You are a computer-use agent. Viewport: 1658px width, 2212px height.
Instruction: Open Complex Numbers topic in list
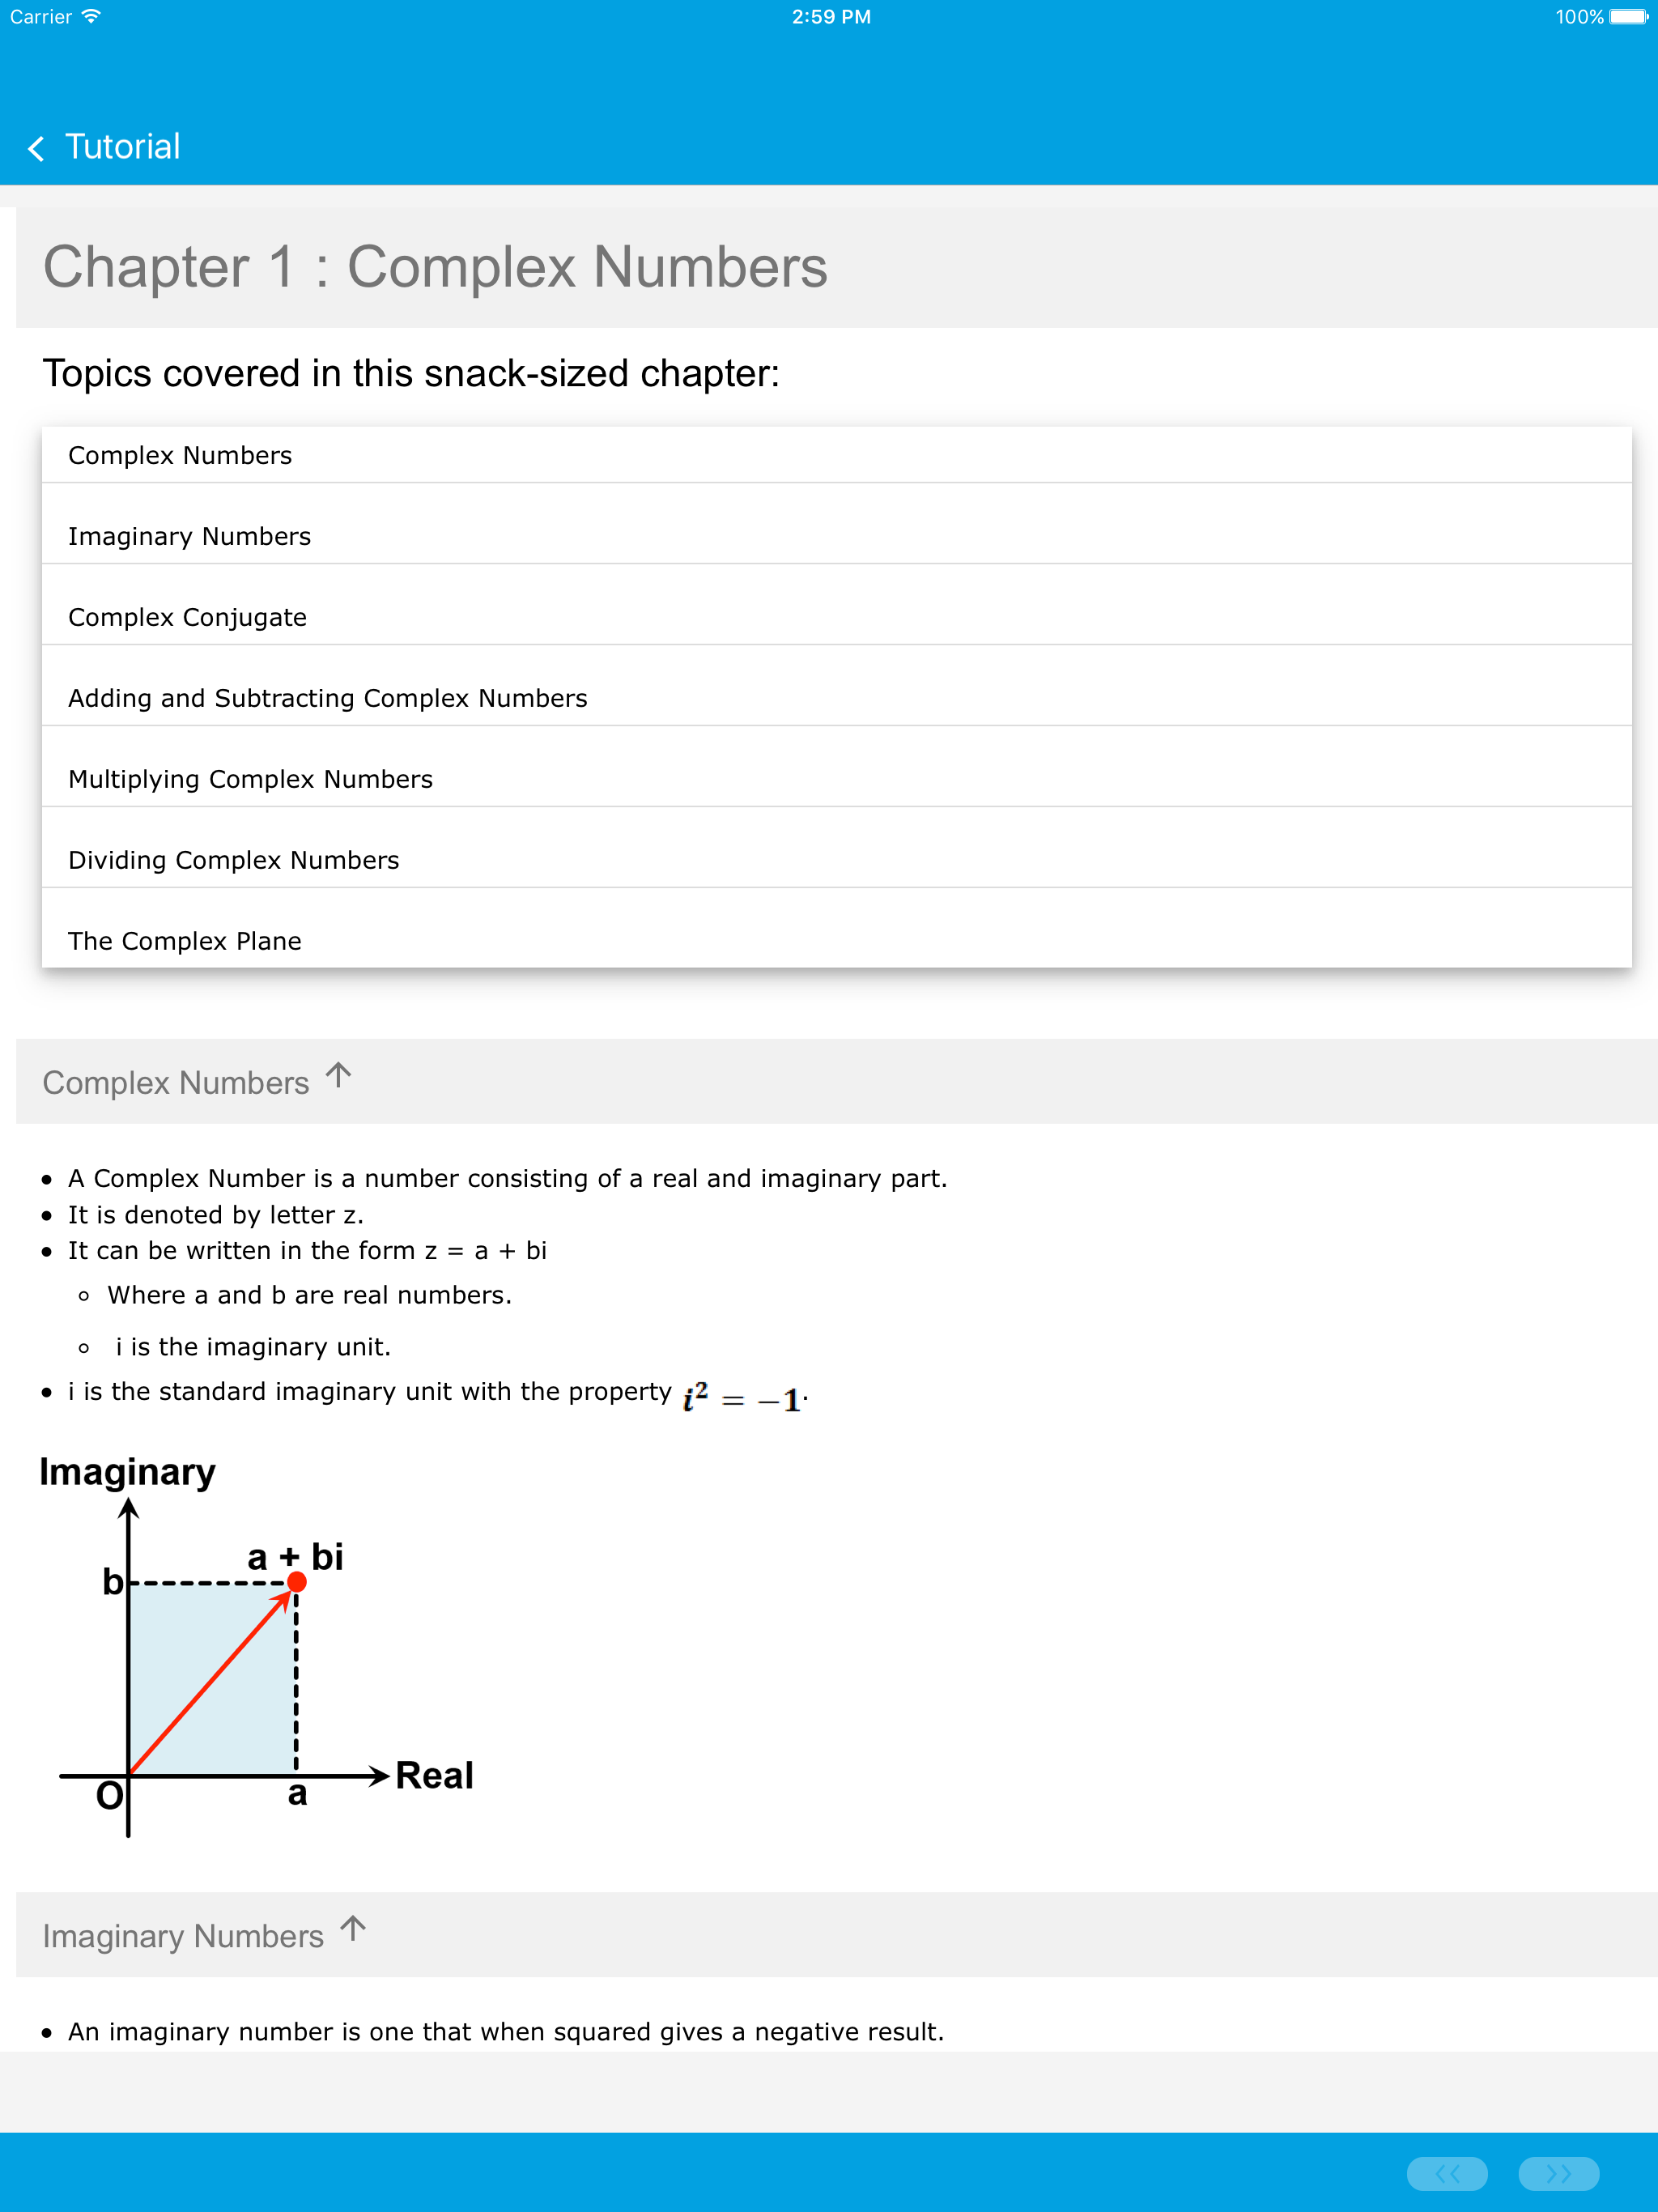(180, 456)
